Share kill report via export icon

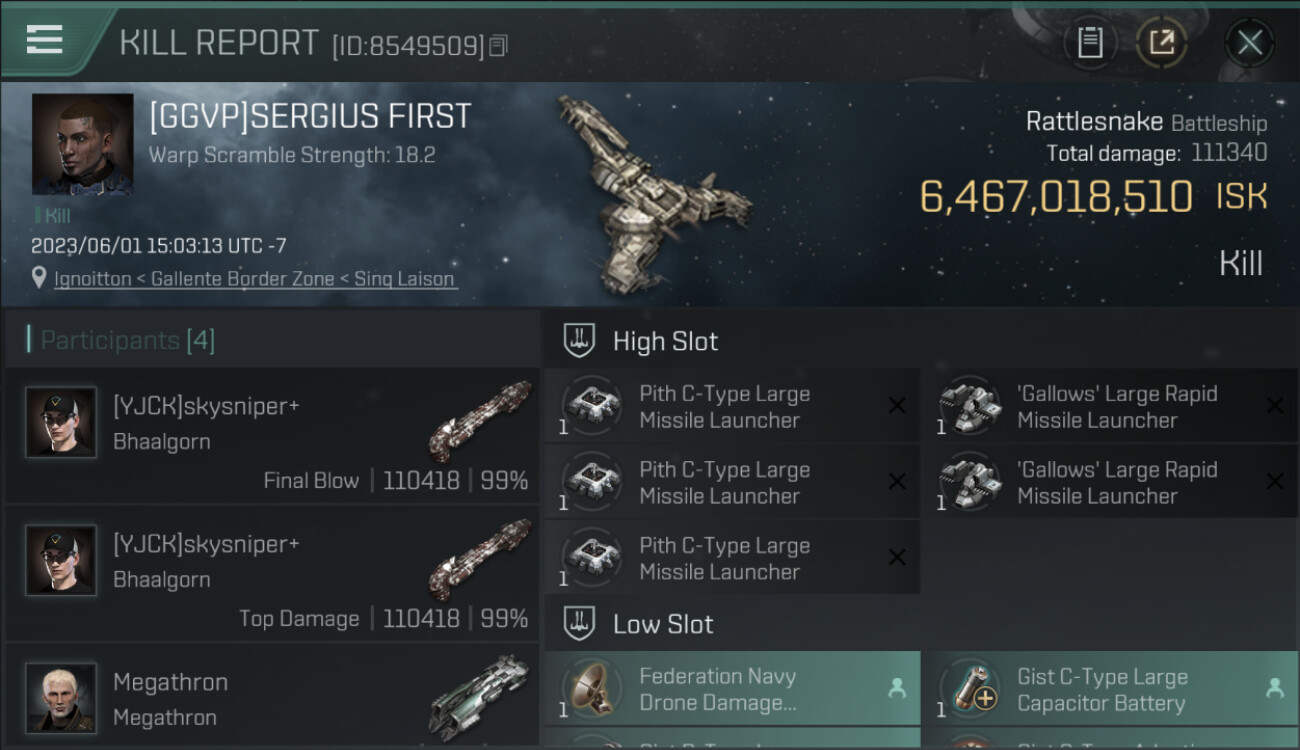point(1161,42)
